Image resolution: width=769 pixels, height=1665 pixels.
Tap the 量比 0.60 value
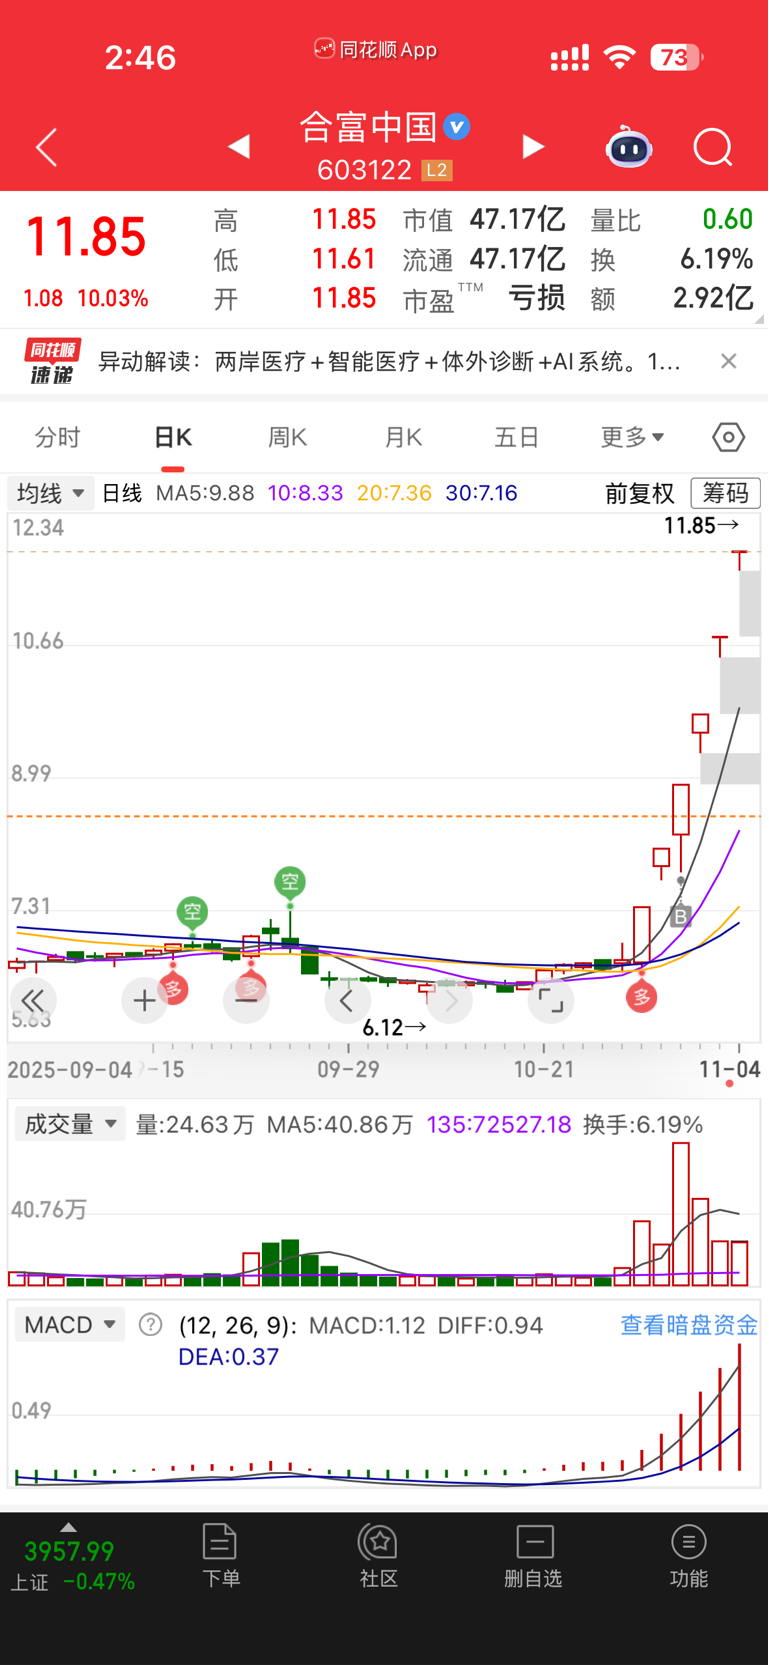pos(727,219)
